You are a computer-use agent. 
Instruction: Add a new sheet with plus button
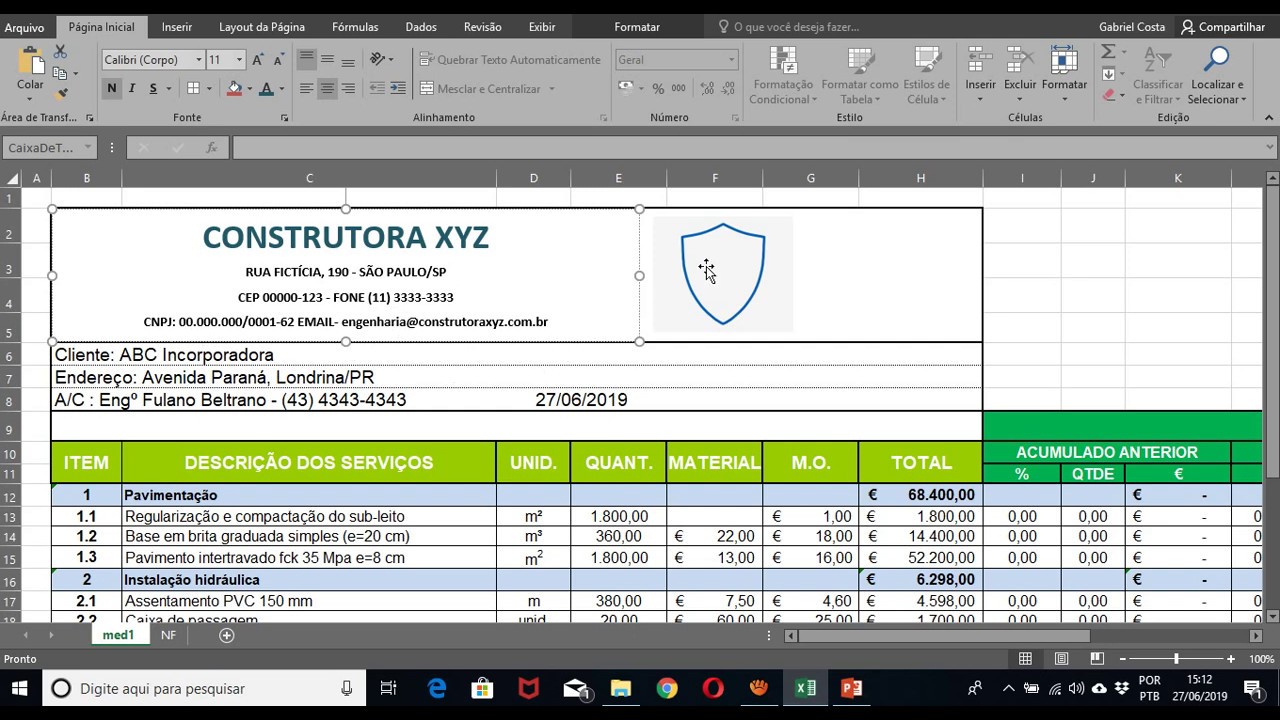tap(227, 635)
